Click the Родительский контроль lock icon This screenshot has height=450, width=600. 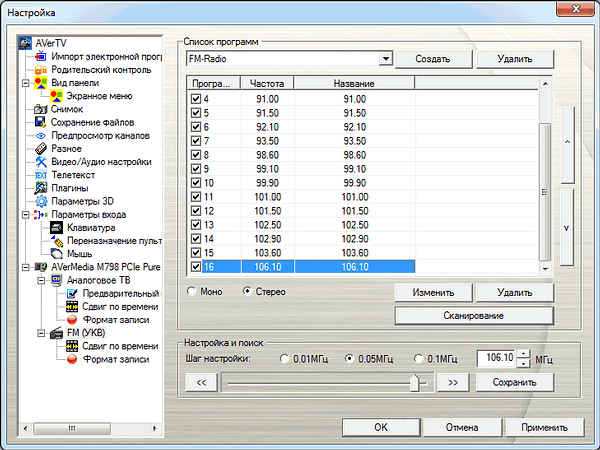tap(41, 70)
